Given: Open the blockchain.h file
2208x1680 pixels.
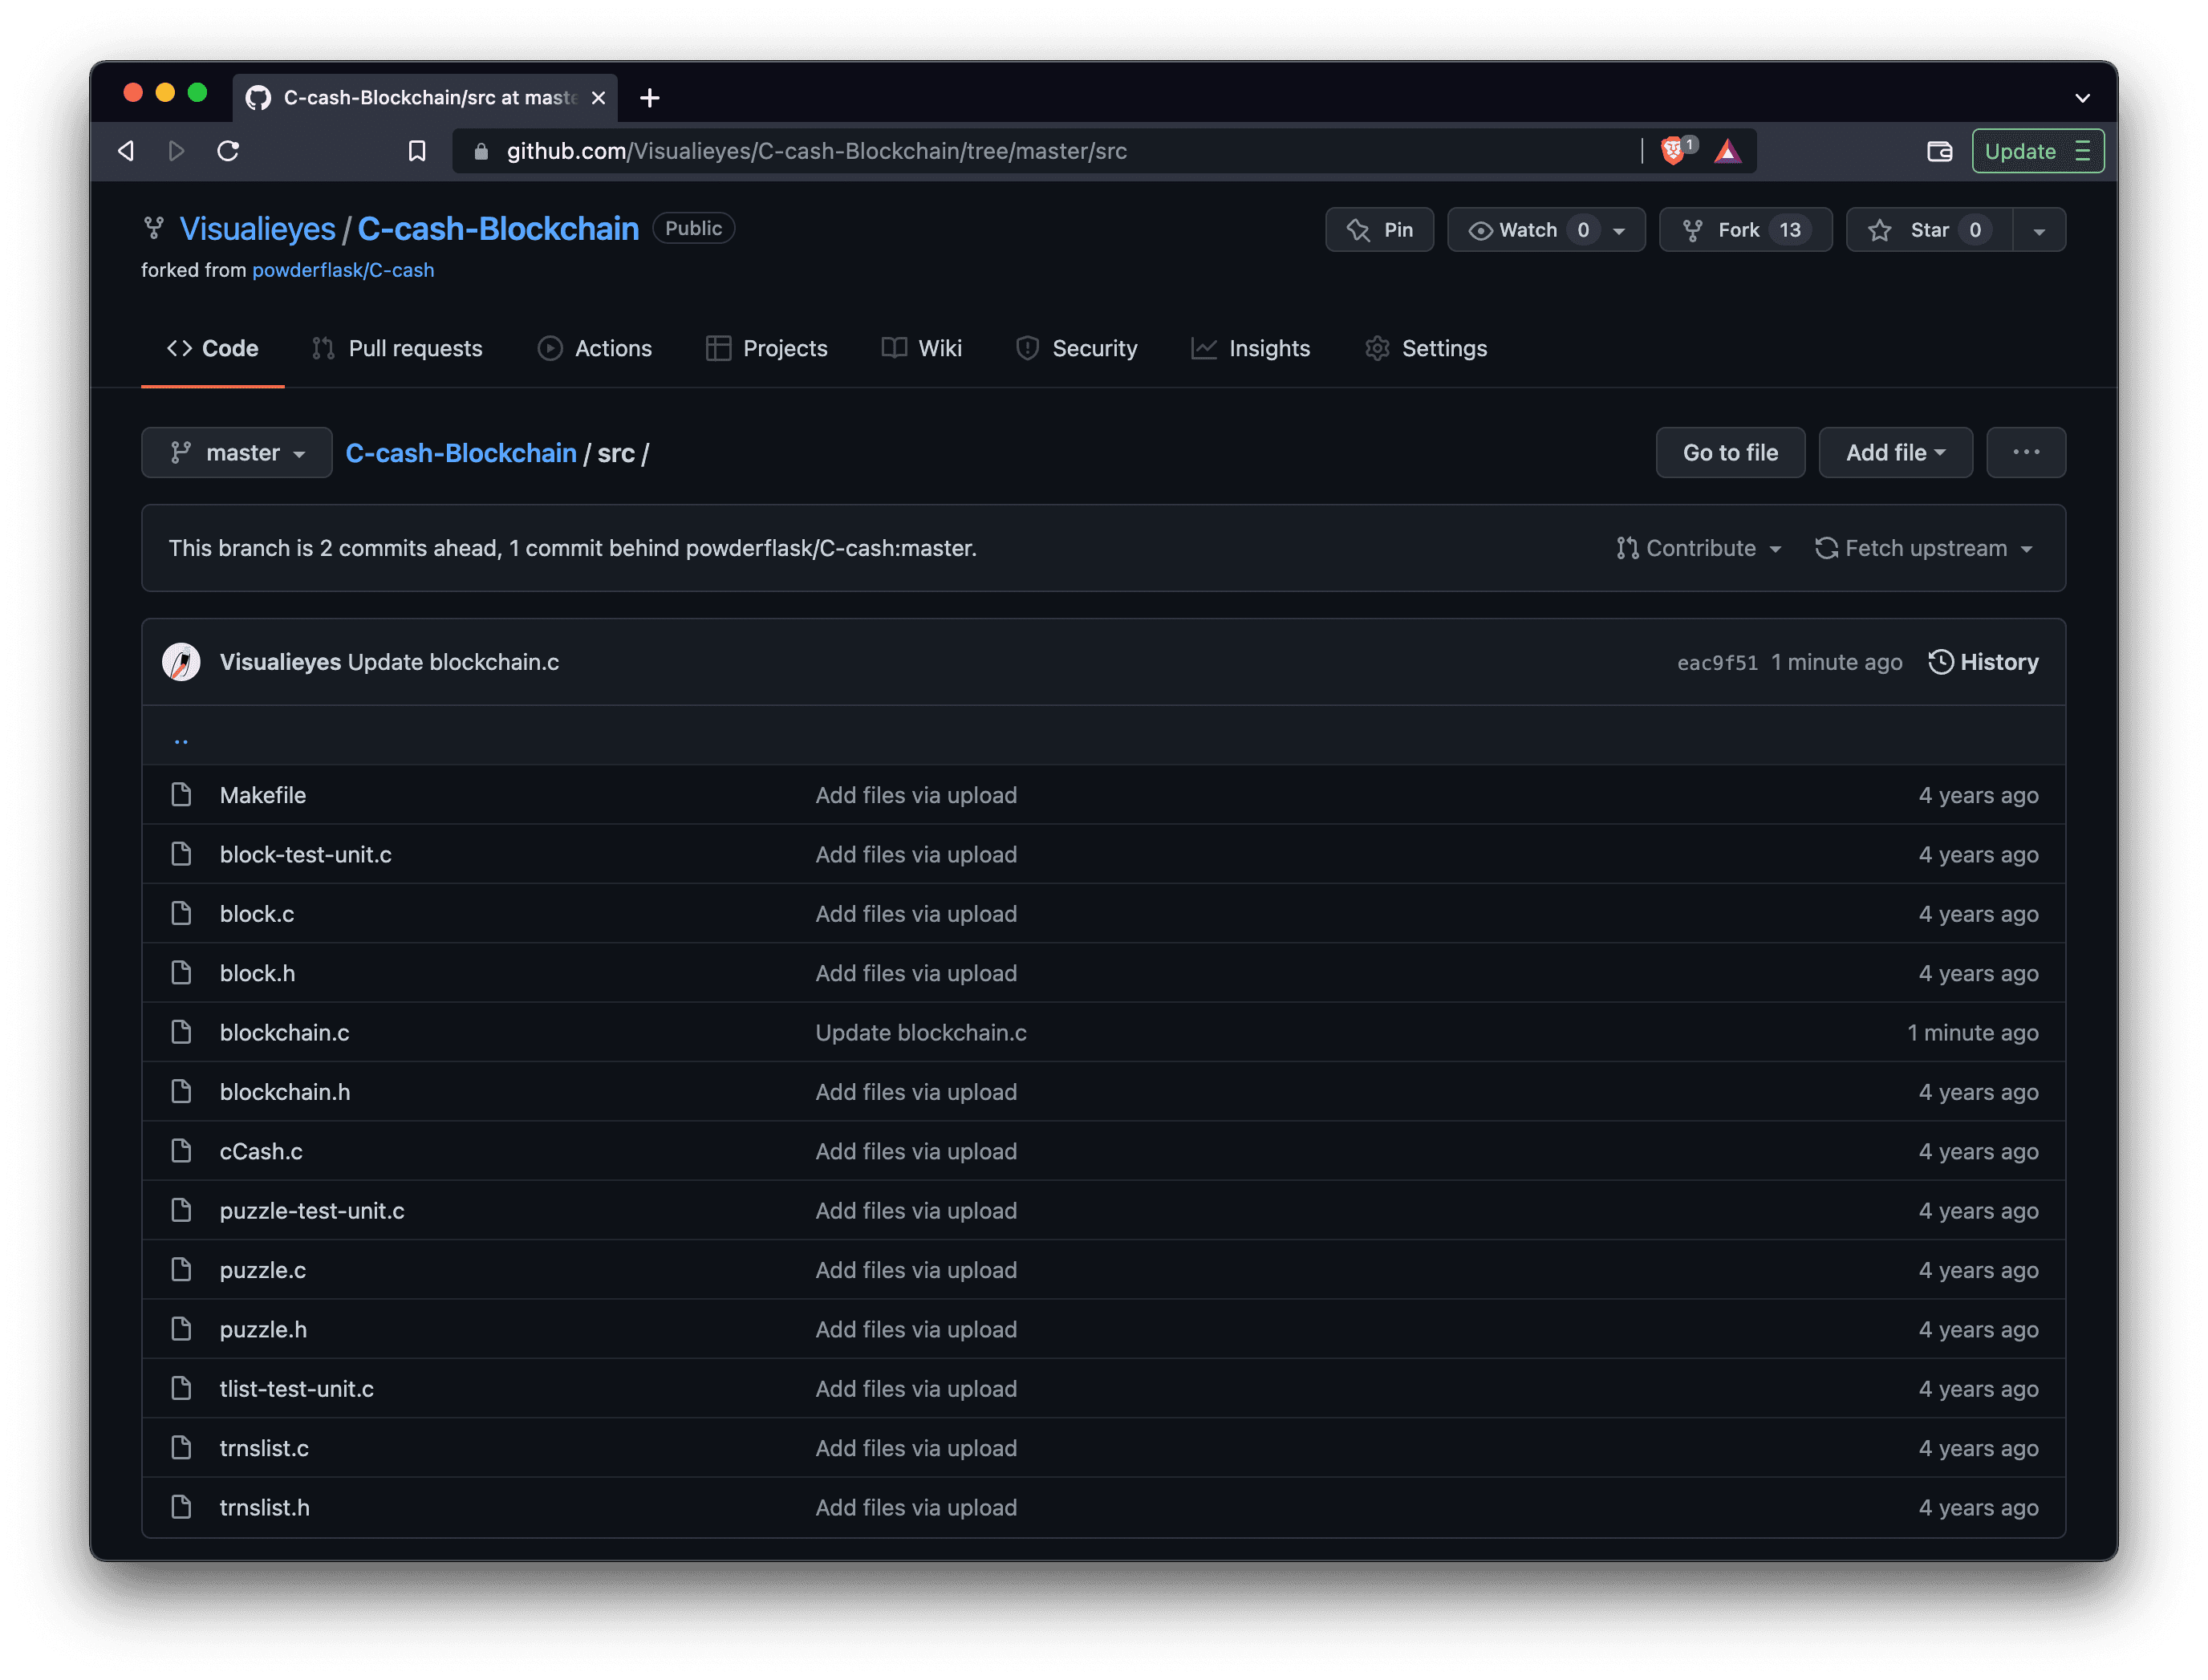Looking at the screenshot, I should [x=285, y=1092].
